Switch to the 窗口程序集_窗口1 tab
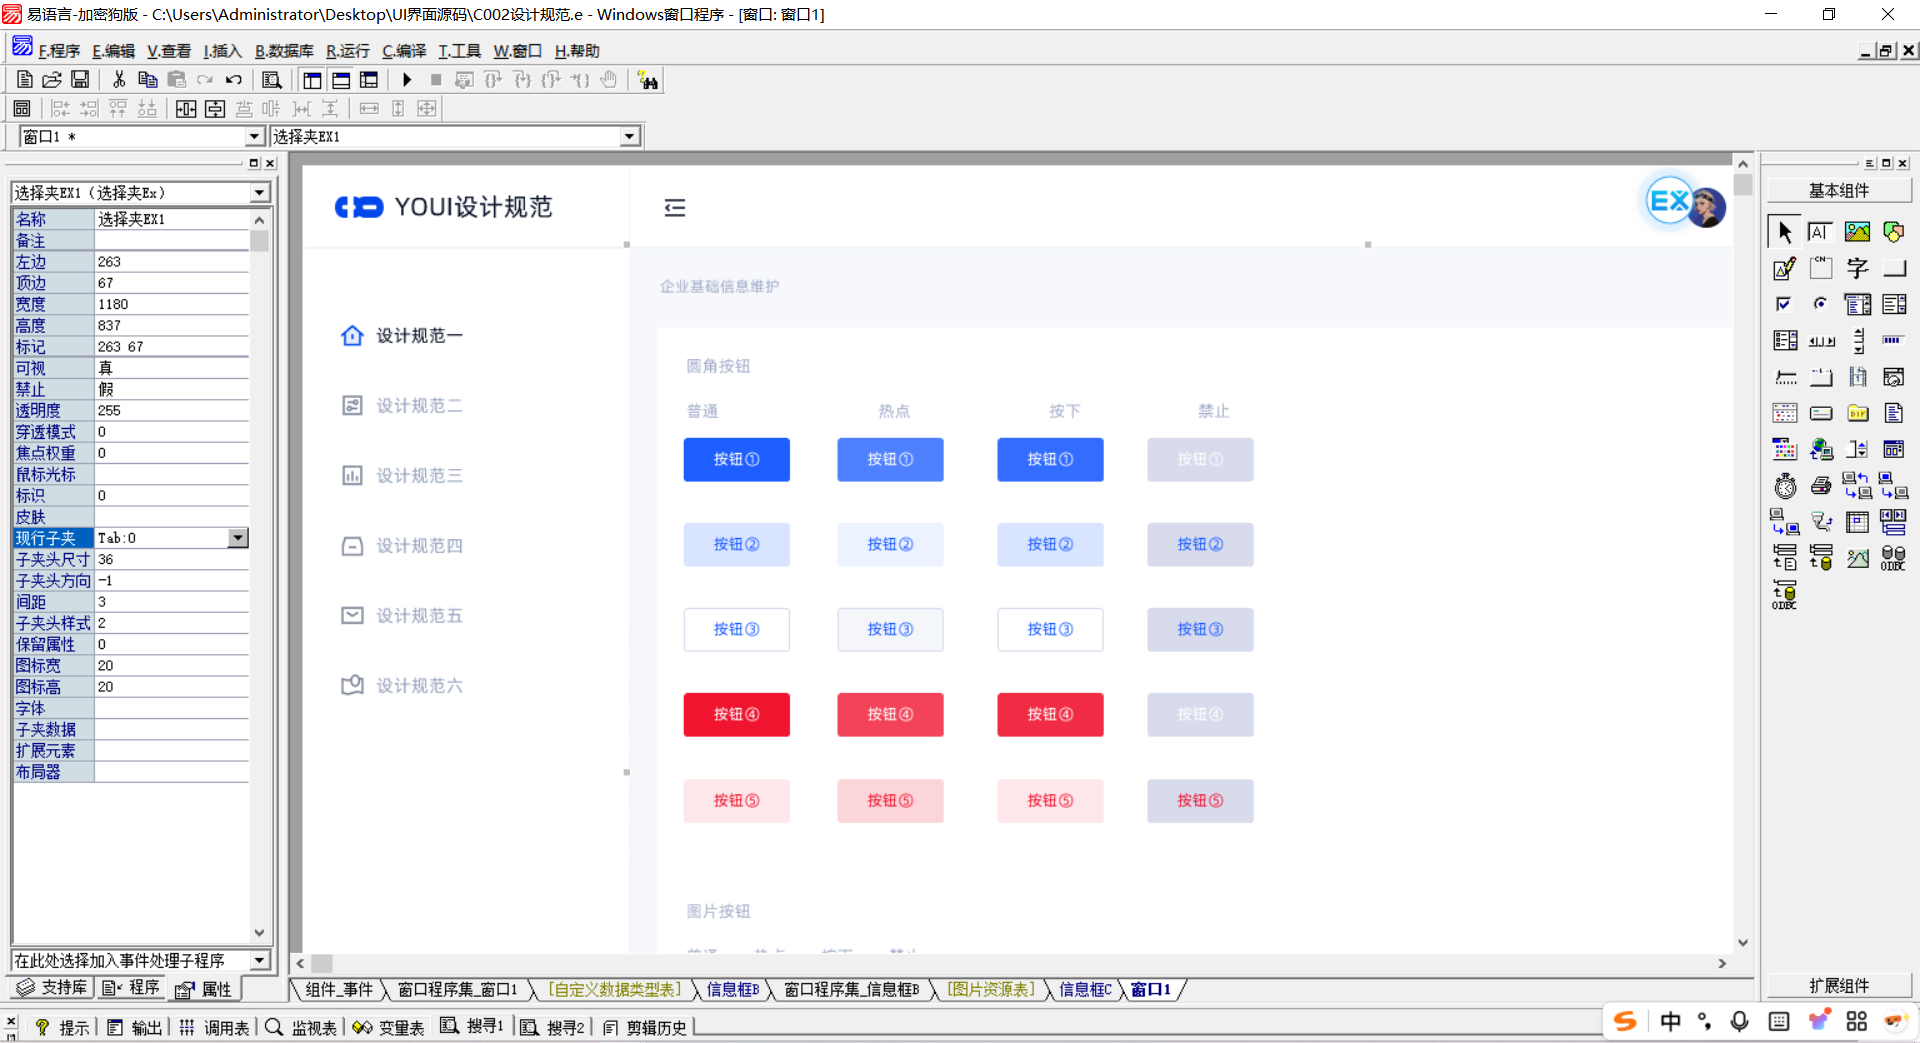This screenshot has width=1920, height=1043. [x=457, y=990]
